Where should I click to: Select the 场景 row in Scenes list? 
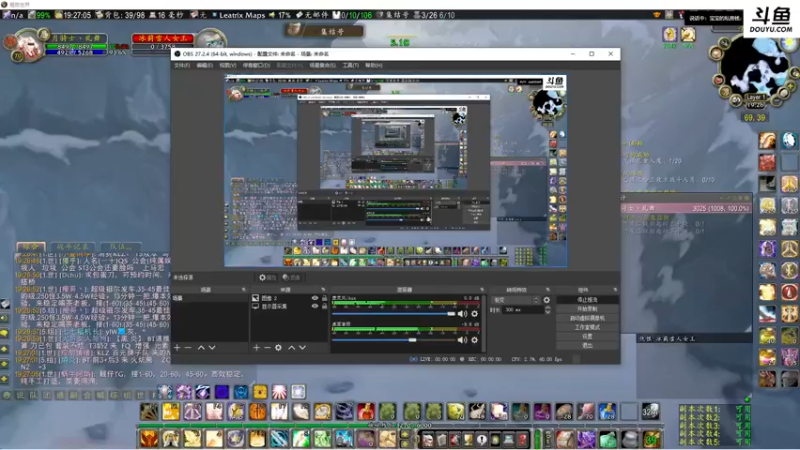click(x=210, y=298)
